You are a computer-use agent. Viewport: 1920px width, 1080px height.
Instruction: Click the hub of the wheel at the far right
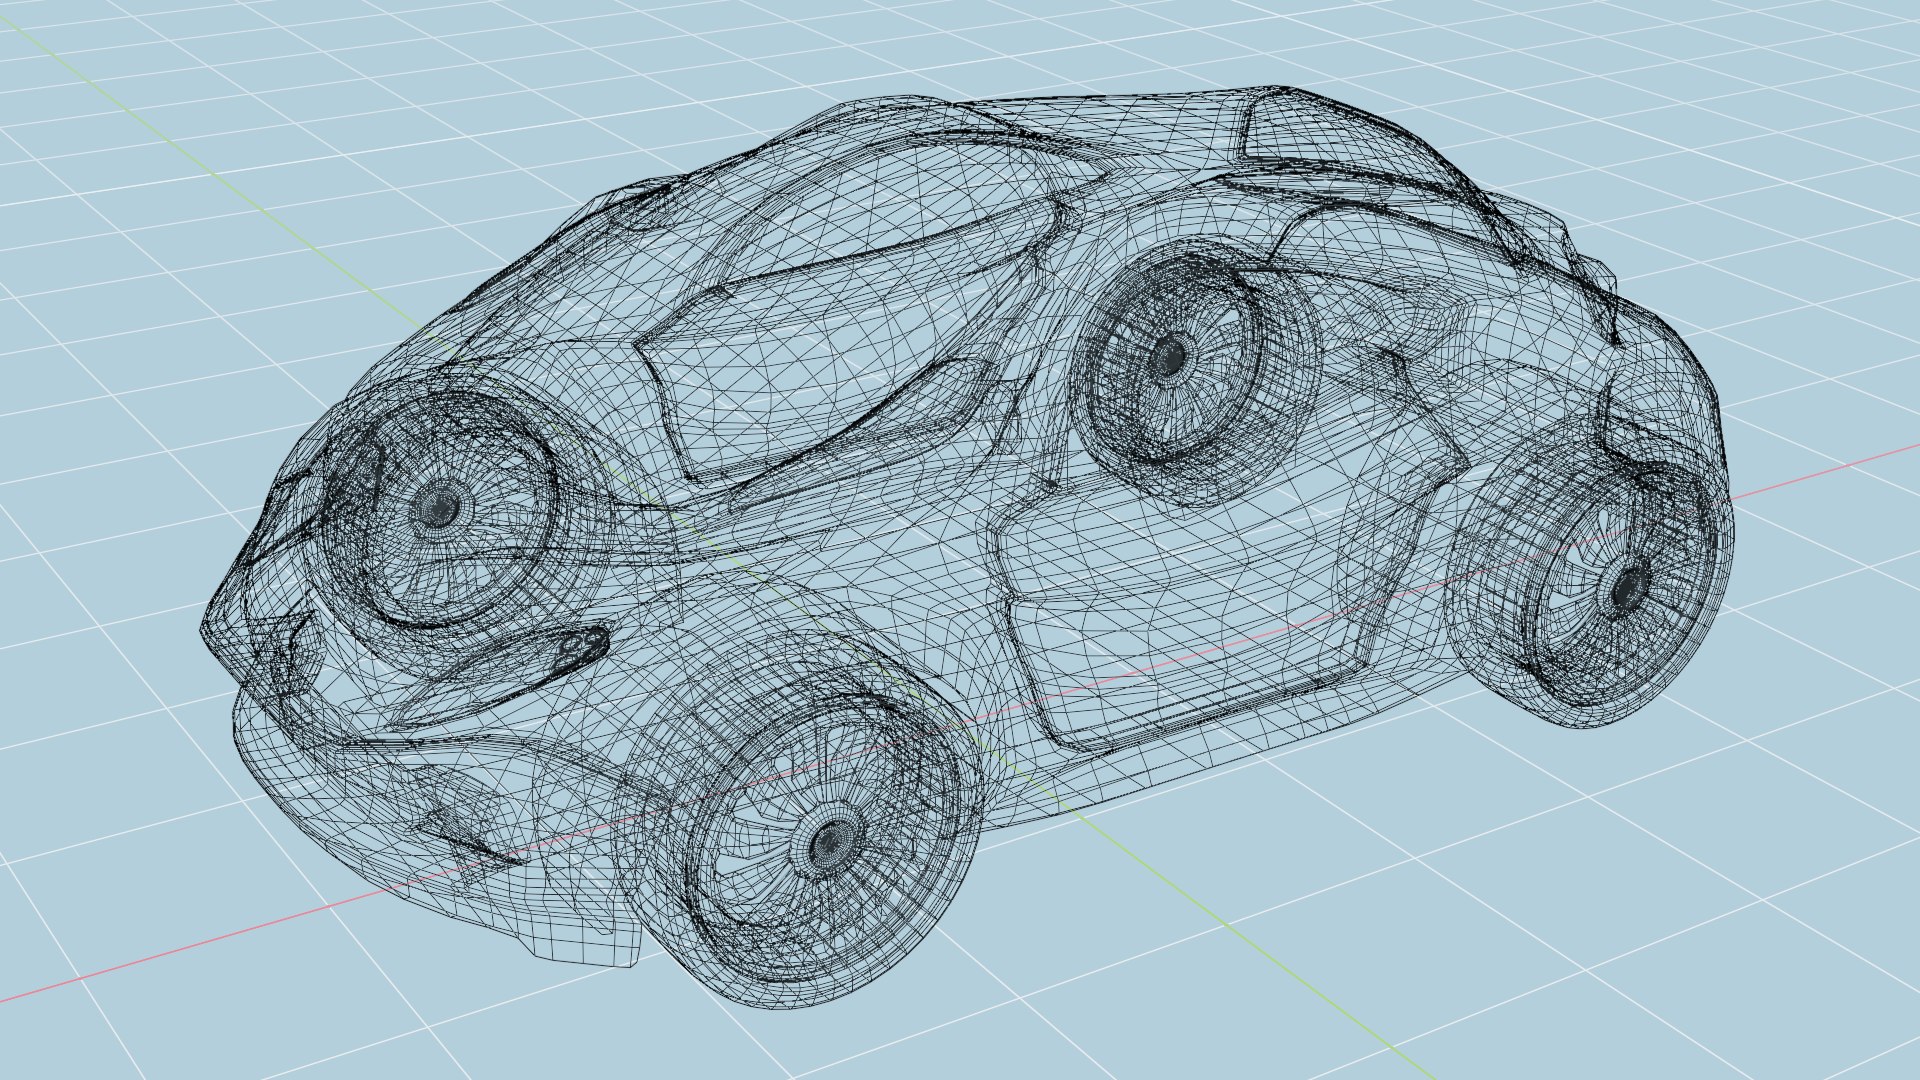pyautogui.click(x=1630, y=590)
